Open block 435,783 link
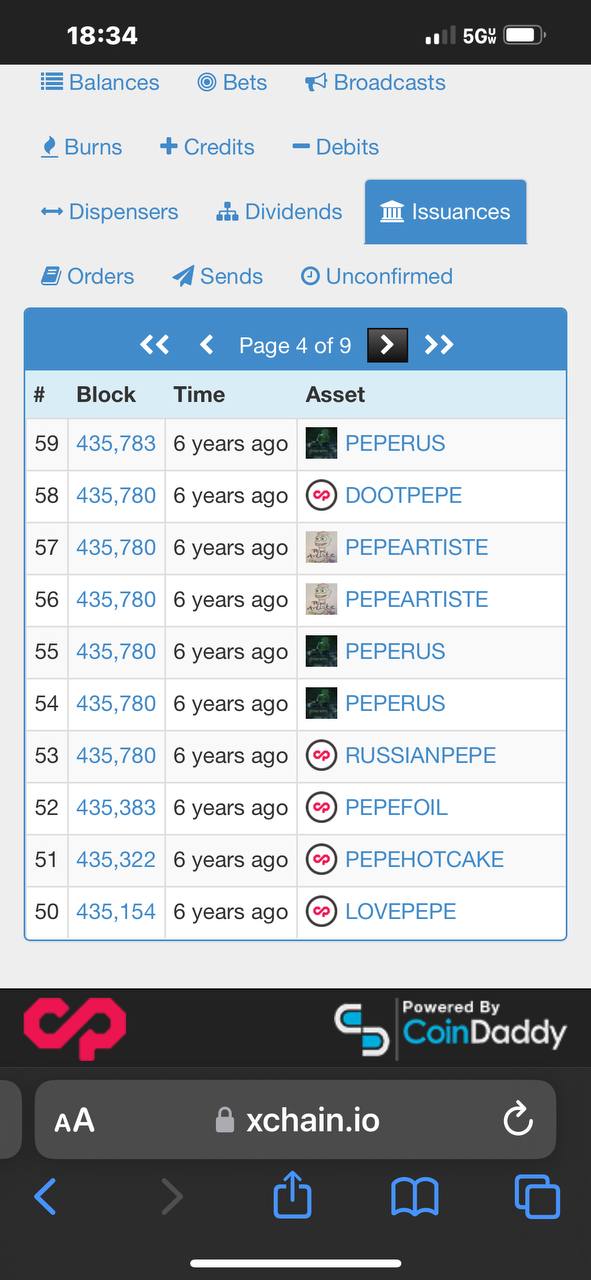The width and height of the screenshot is (591, 1280). (x=116, y=444)
